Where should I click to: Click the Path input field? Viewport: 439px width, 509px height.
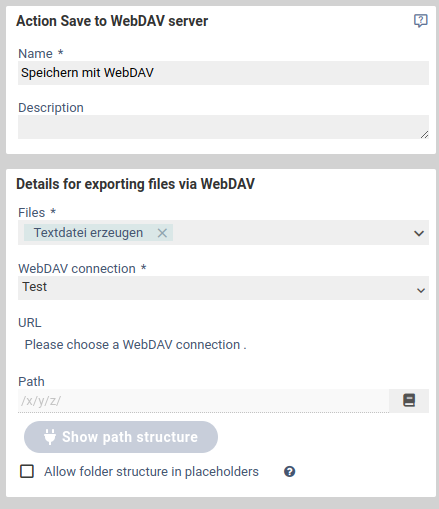203,401
